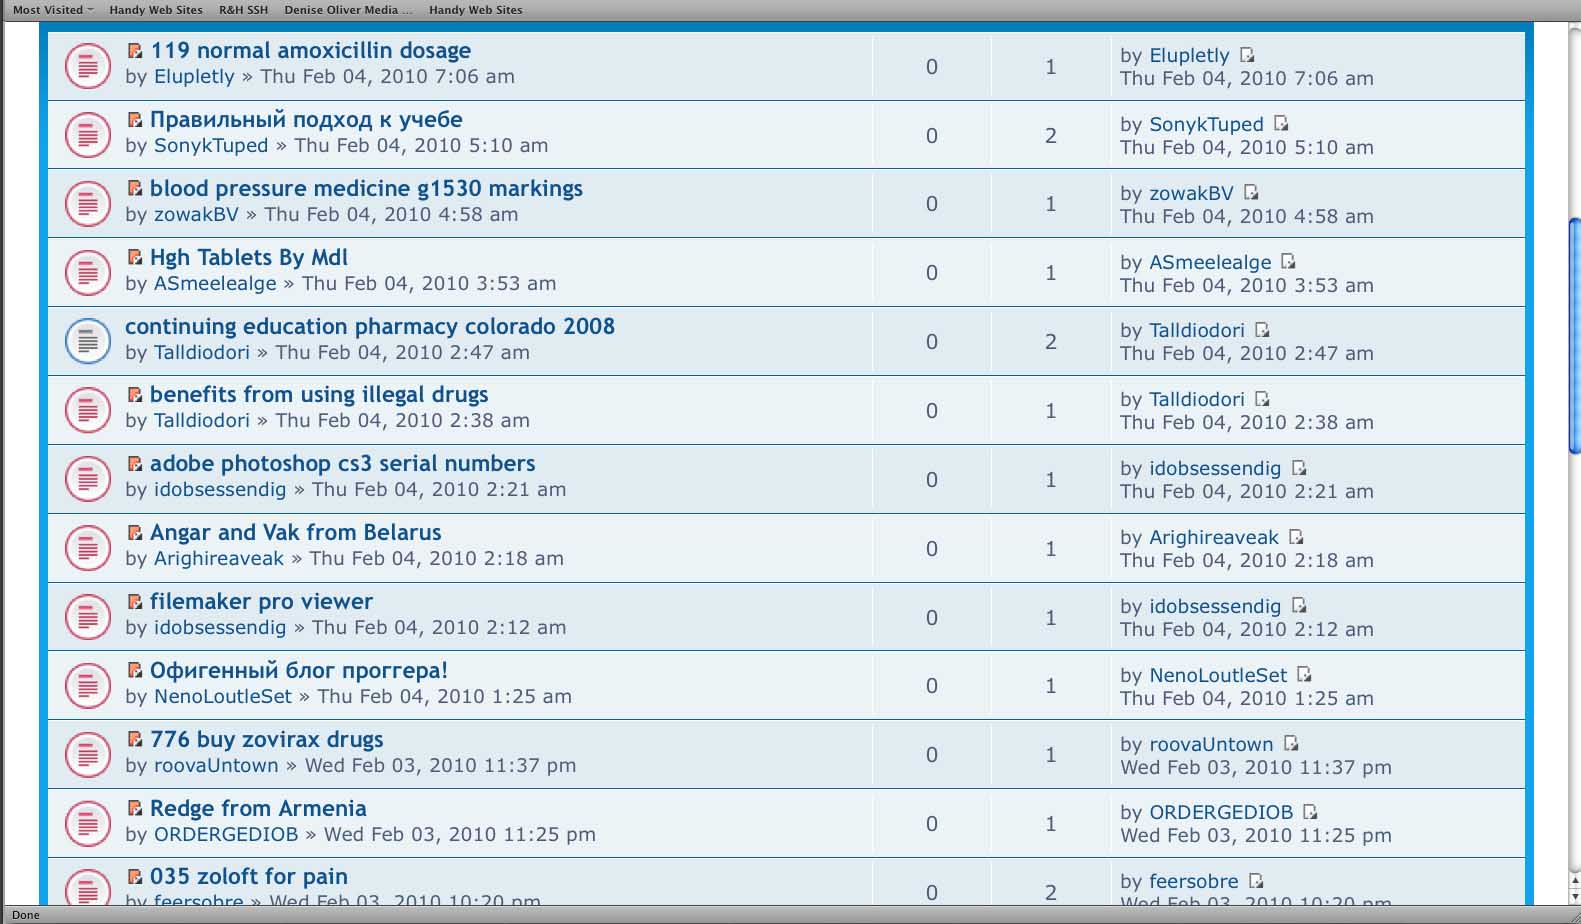Click new-post icon before adobe photoshop cs3 topic
The height and width of the screenshot is (924, 1581).
coord(135,463)
